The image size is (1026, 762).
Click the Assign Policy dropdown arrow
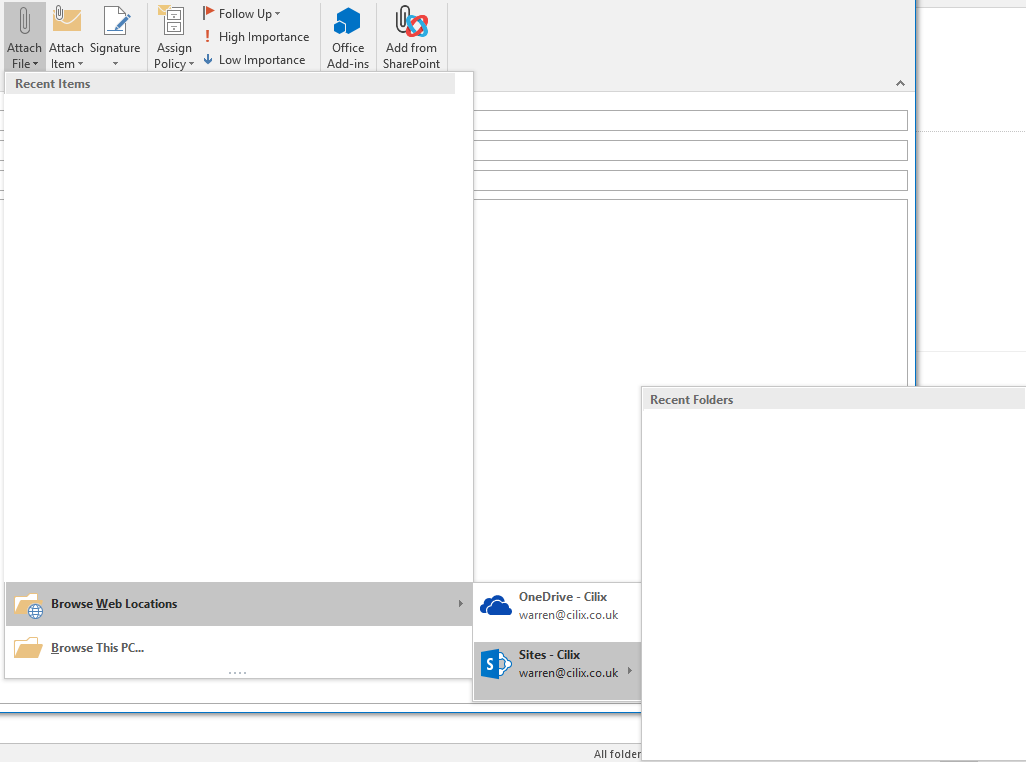point(191,64)
